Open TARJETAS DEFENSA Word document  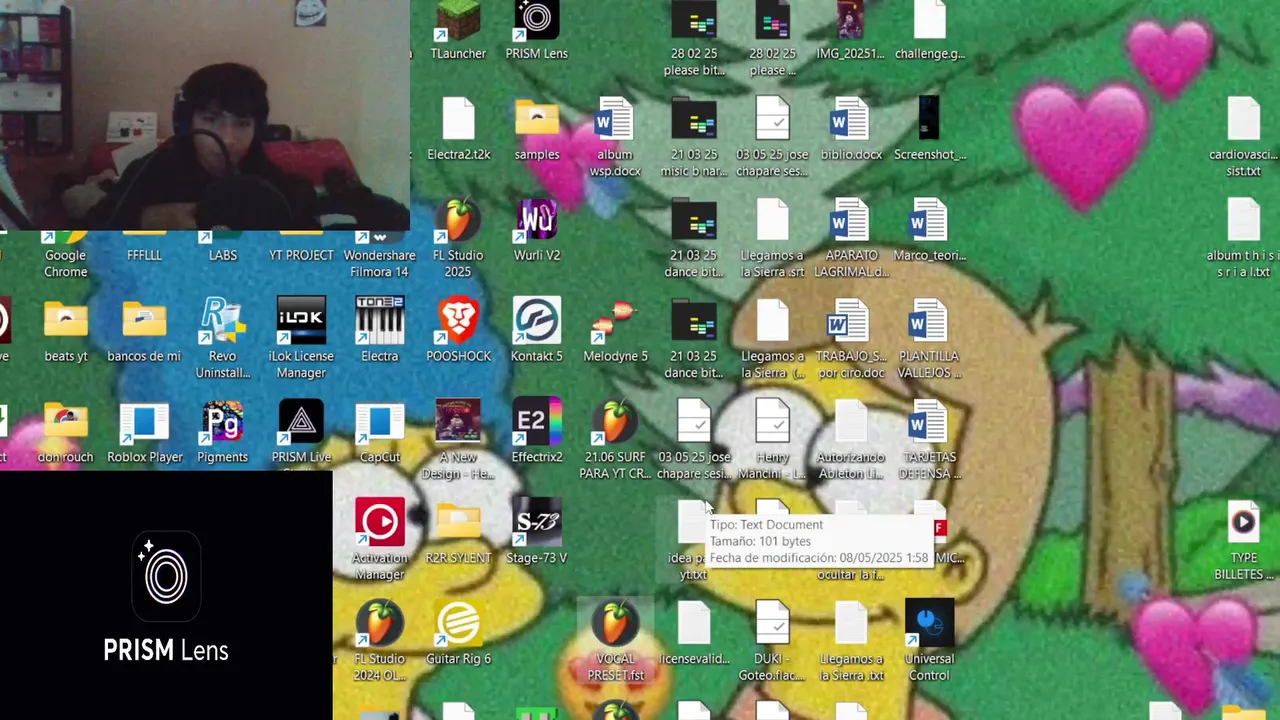tap(929, 440)
